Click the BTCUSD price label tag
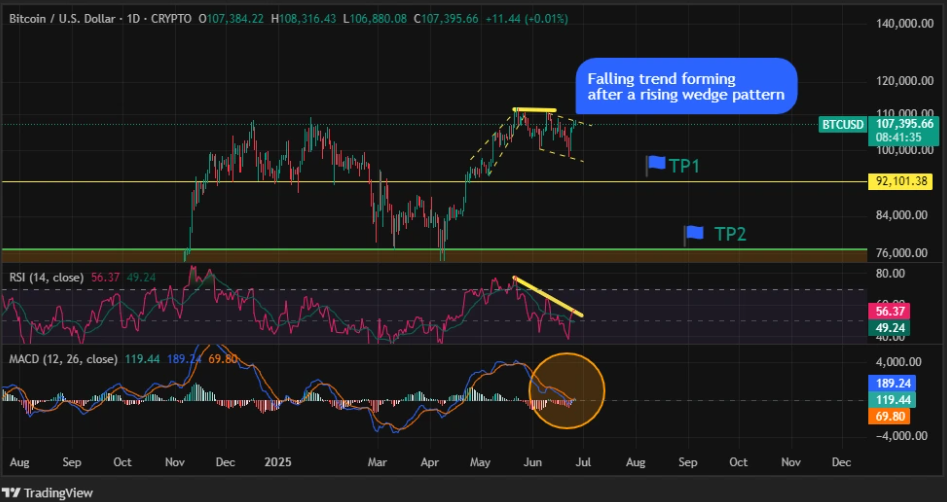Image resolution: width=947 pixels, height=502 pixels. click(x=843, y=124)
